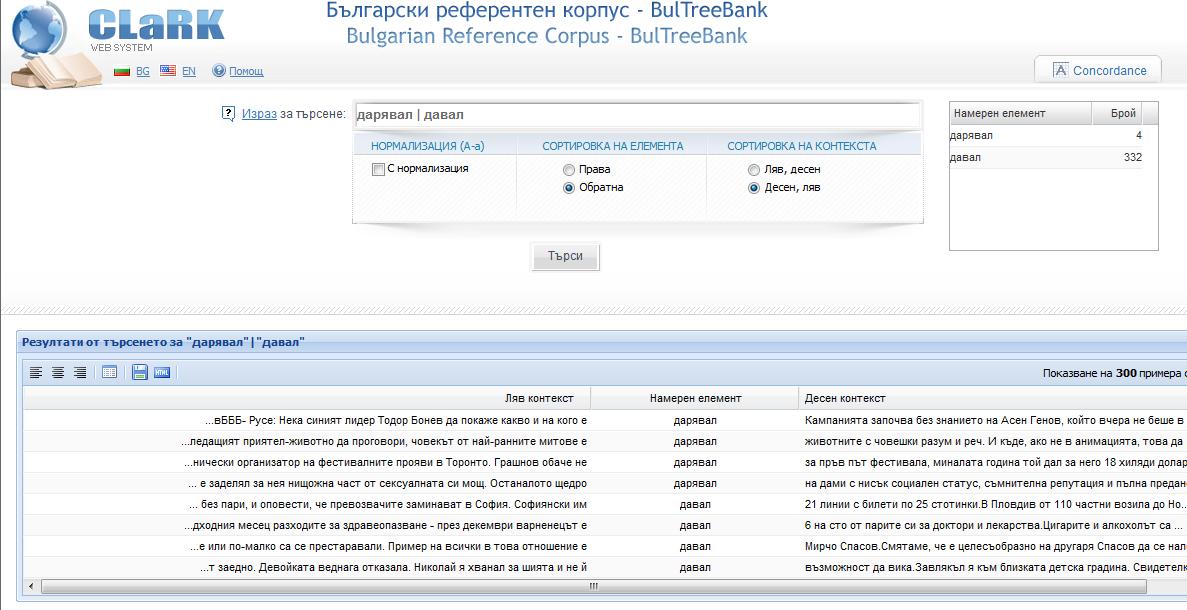The height and width of the screenshot is (610, 1187).
Task: Click the 'Брой' column header
Action: (1117, 114)
